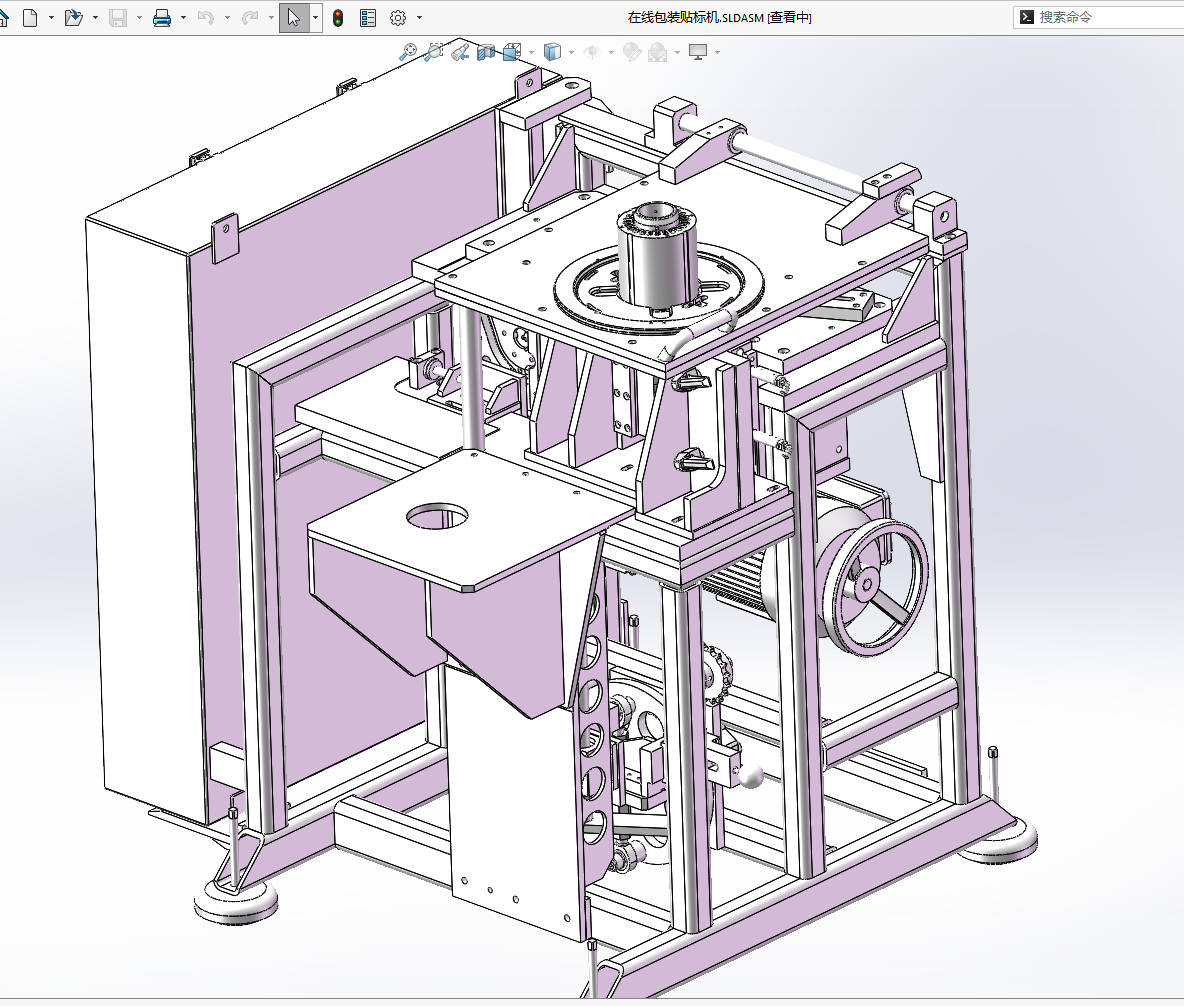Select the cylindrical labeling head on top plate
The width and height of the screenshot is (1184, 1006).
[657, 255]
